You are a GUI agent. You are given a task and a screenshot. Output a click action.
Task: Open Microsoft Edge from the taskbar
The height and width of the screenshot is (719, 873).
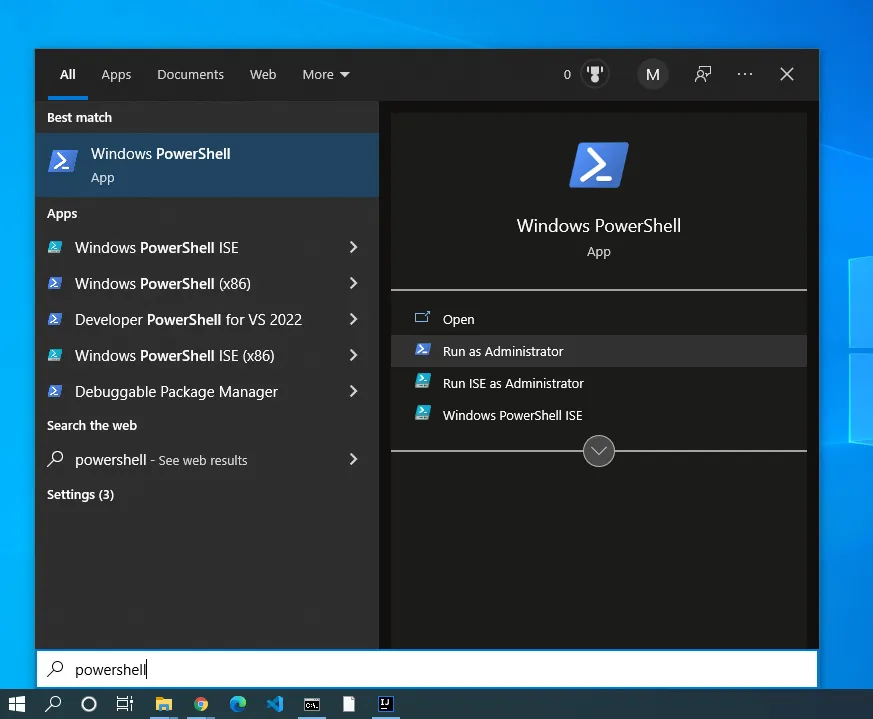point(238,705)
